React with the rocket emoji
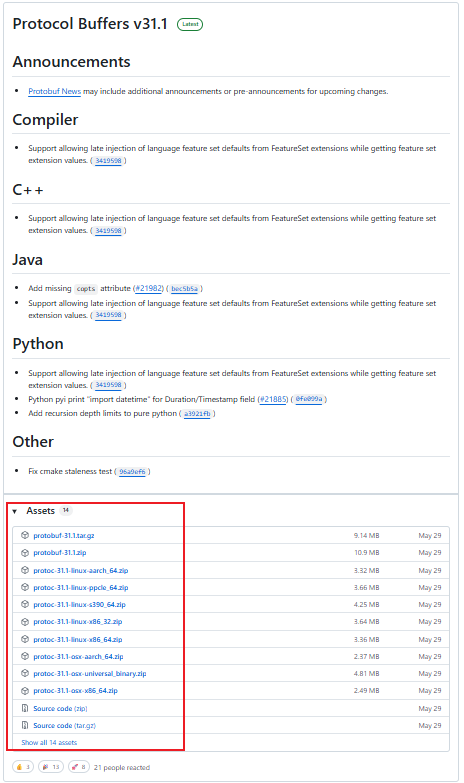Image resolution: width=464 pixels, height=783 pixels. [78, 767]
